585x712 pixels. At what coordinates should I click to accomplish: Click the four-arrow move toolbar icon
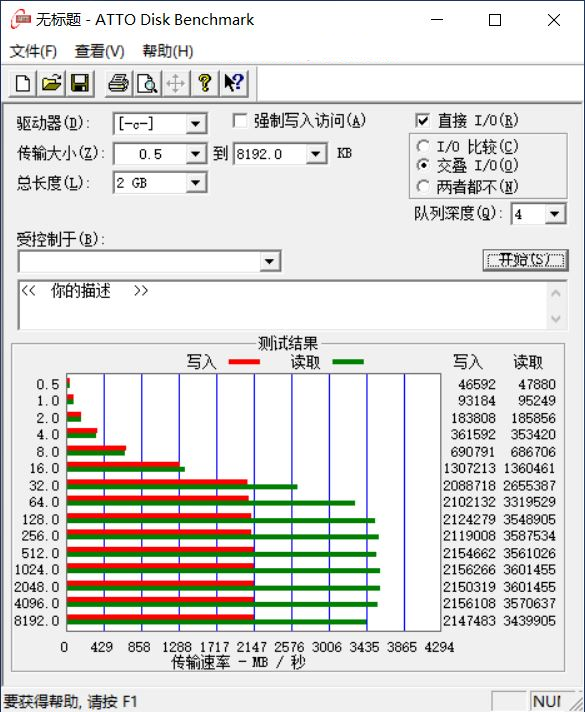pos(176,84)
